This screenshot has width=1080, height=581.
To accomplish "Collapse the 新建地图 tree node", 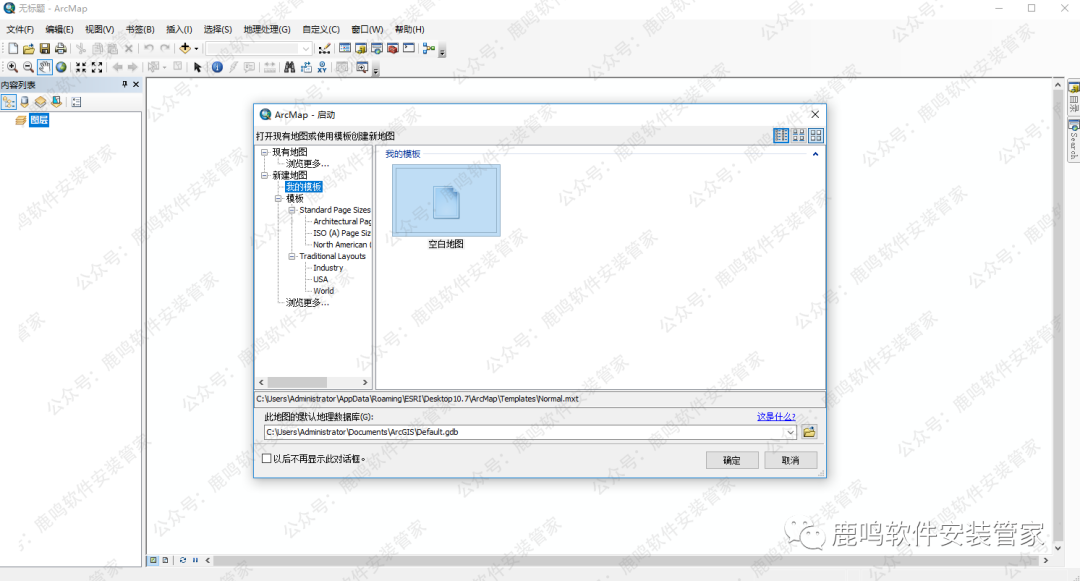I will (x=264, y=176).
